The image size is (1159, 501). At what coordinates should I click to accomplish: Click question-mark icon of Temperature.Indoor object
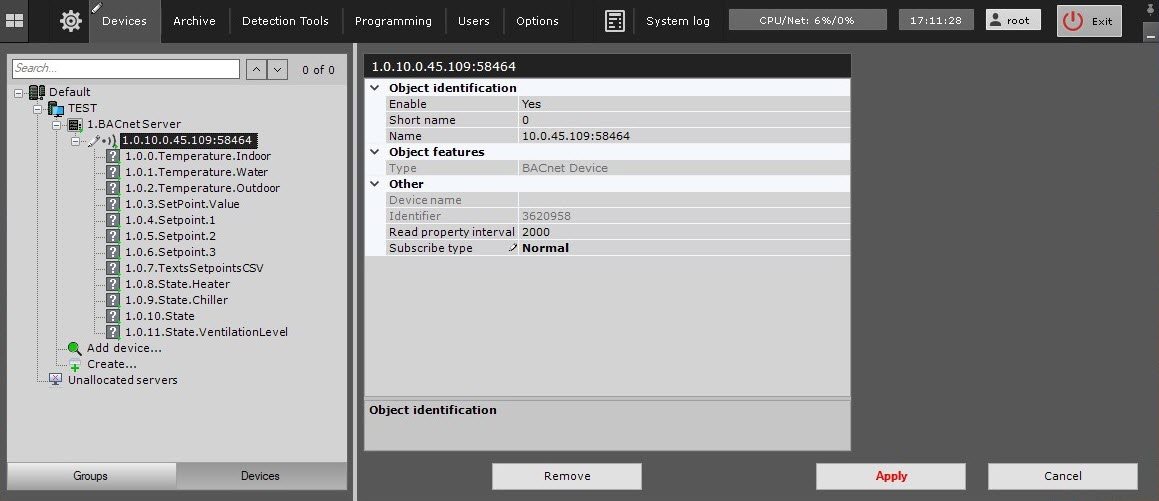113,156
